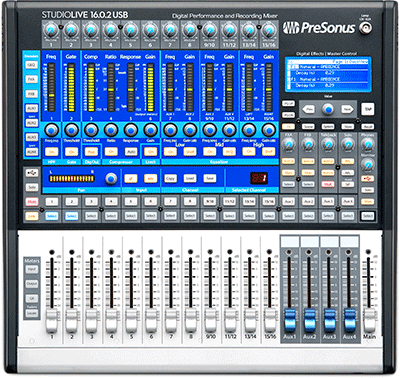Toggle the Compressor On button
The height and width of the screenshot is (378, 400).
[x=111, y=152]
